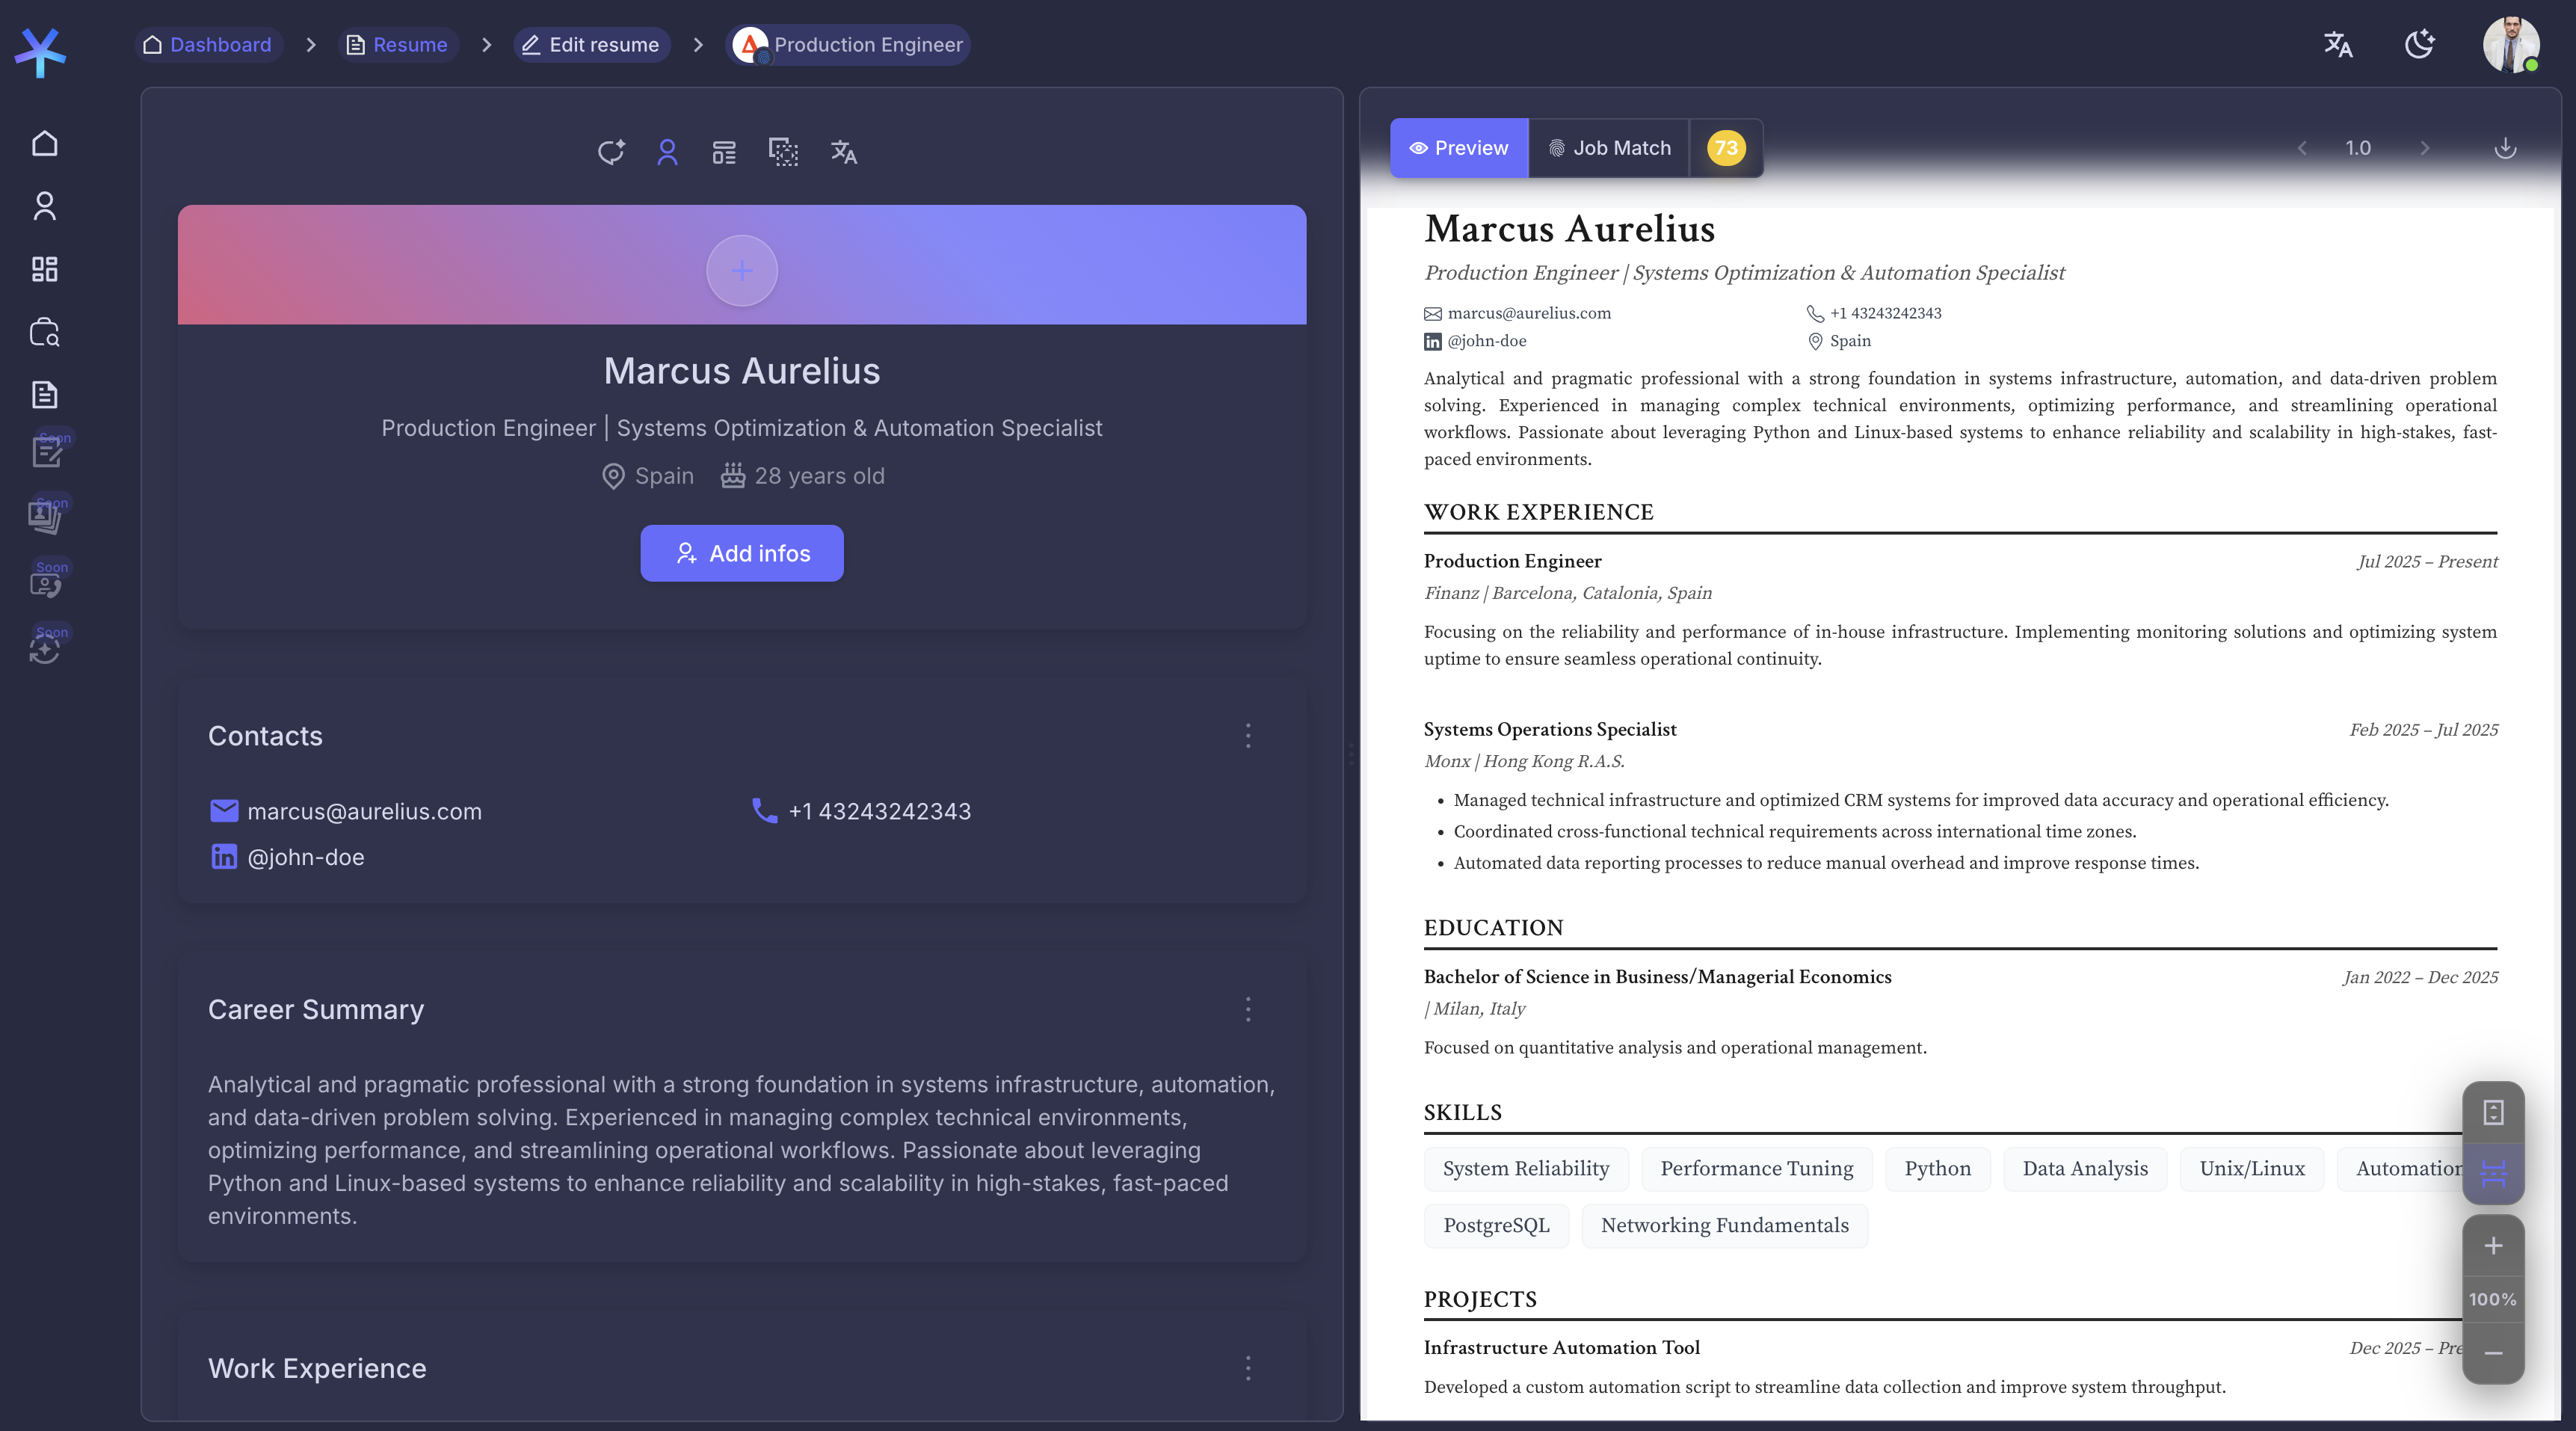Screen dimensions: 2576x1431
Task: Open the dashboard grid icon in sidebar
Action: click(44, 269)
